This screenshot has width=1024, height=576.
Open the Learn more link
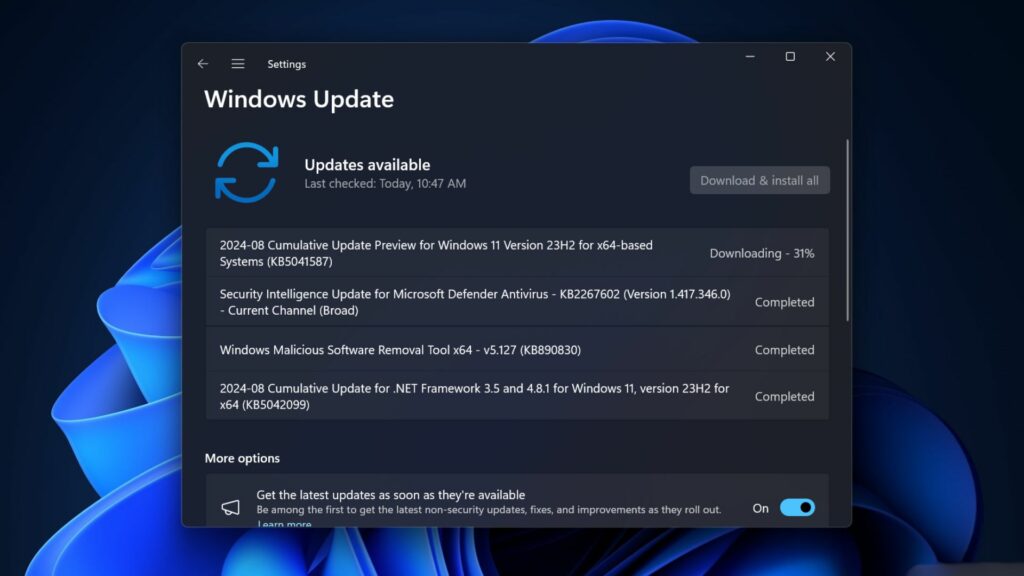(x=283, y=524)
